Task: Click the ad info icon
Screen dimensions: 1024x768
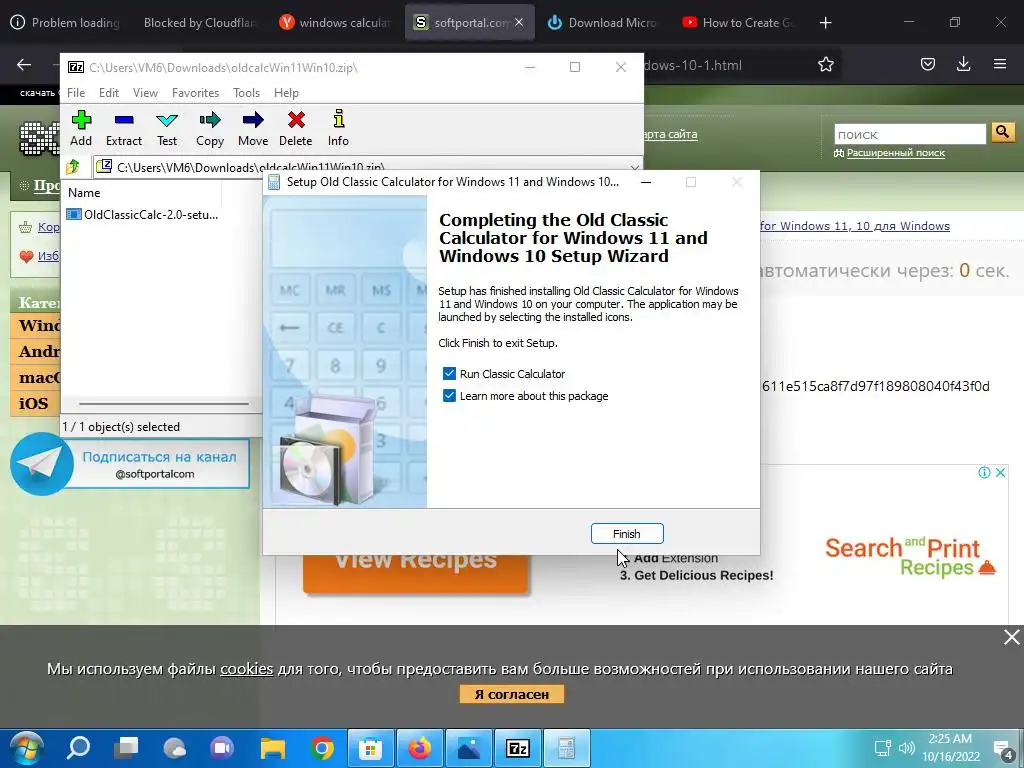Action: (x=984, y=472)
